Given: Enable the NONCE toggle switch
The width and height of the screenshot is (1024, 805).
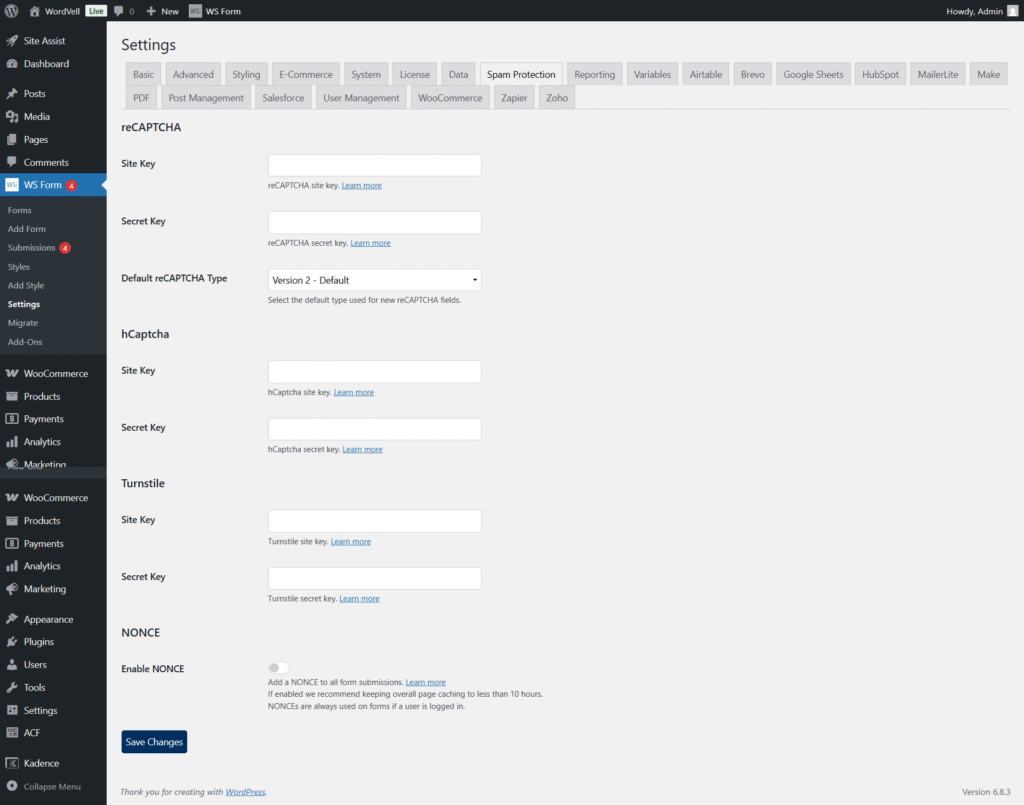Looking at the screenshot, I should pos(278,668).
